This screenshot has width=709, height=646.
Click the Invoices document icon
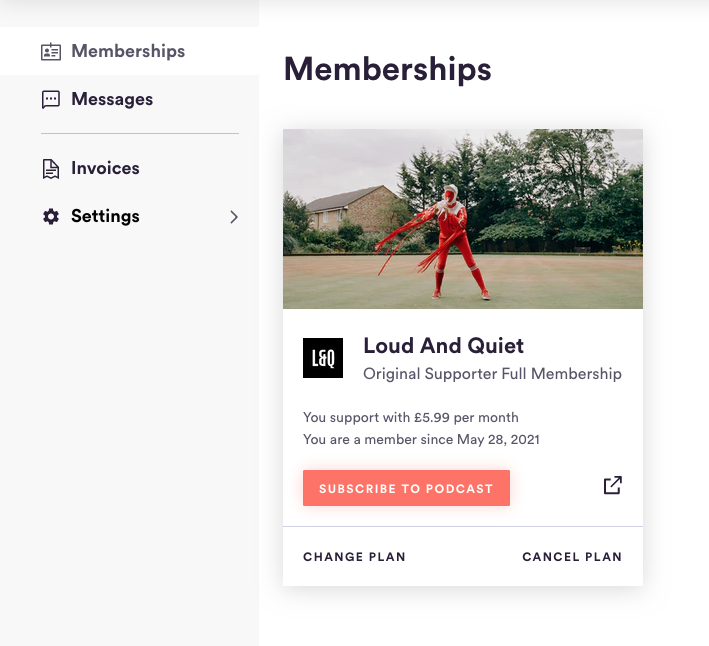pos(51,169)
